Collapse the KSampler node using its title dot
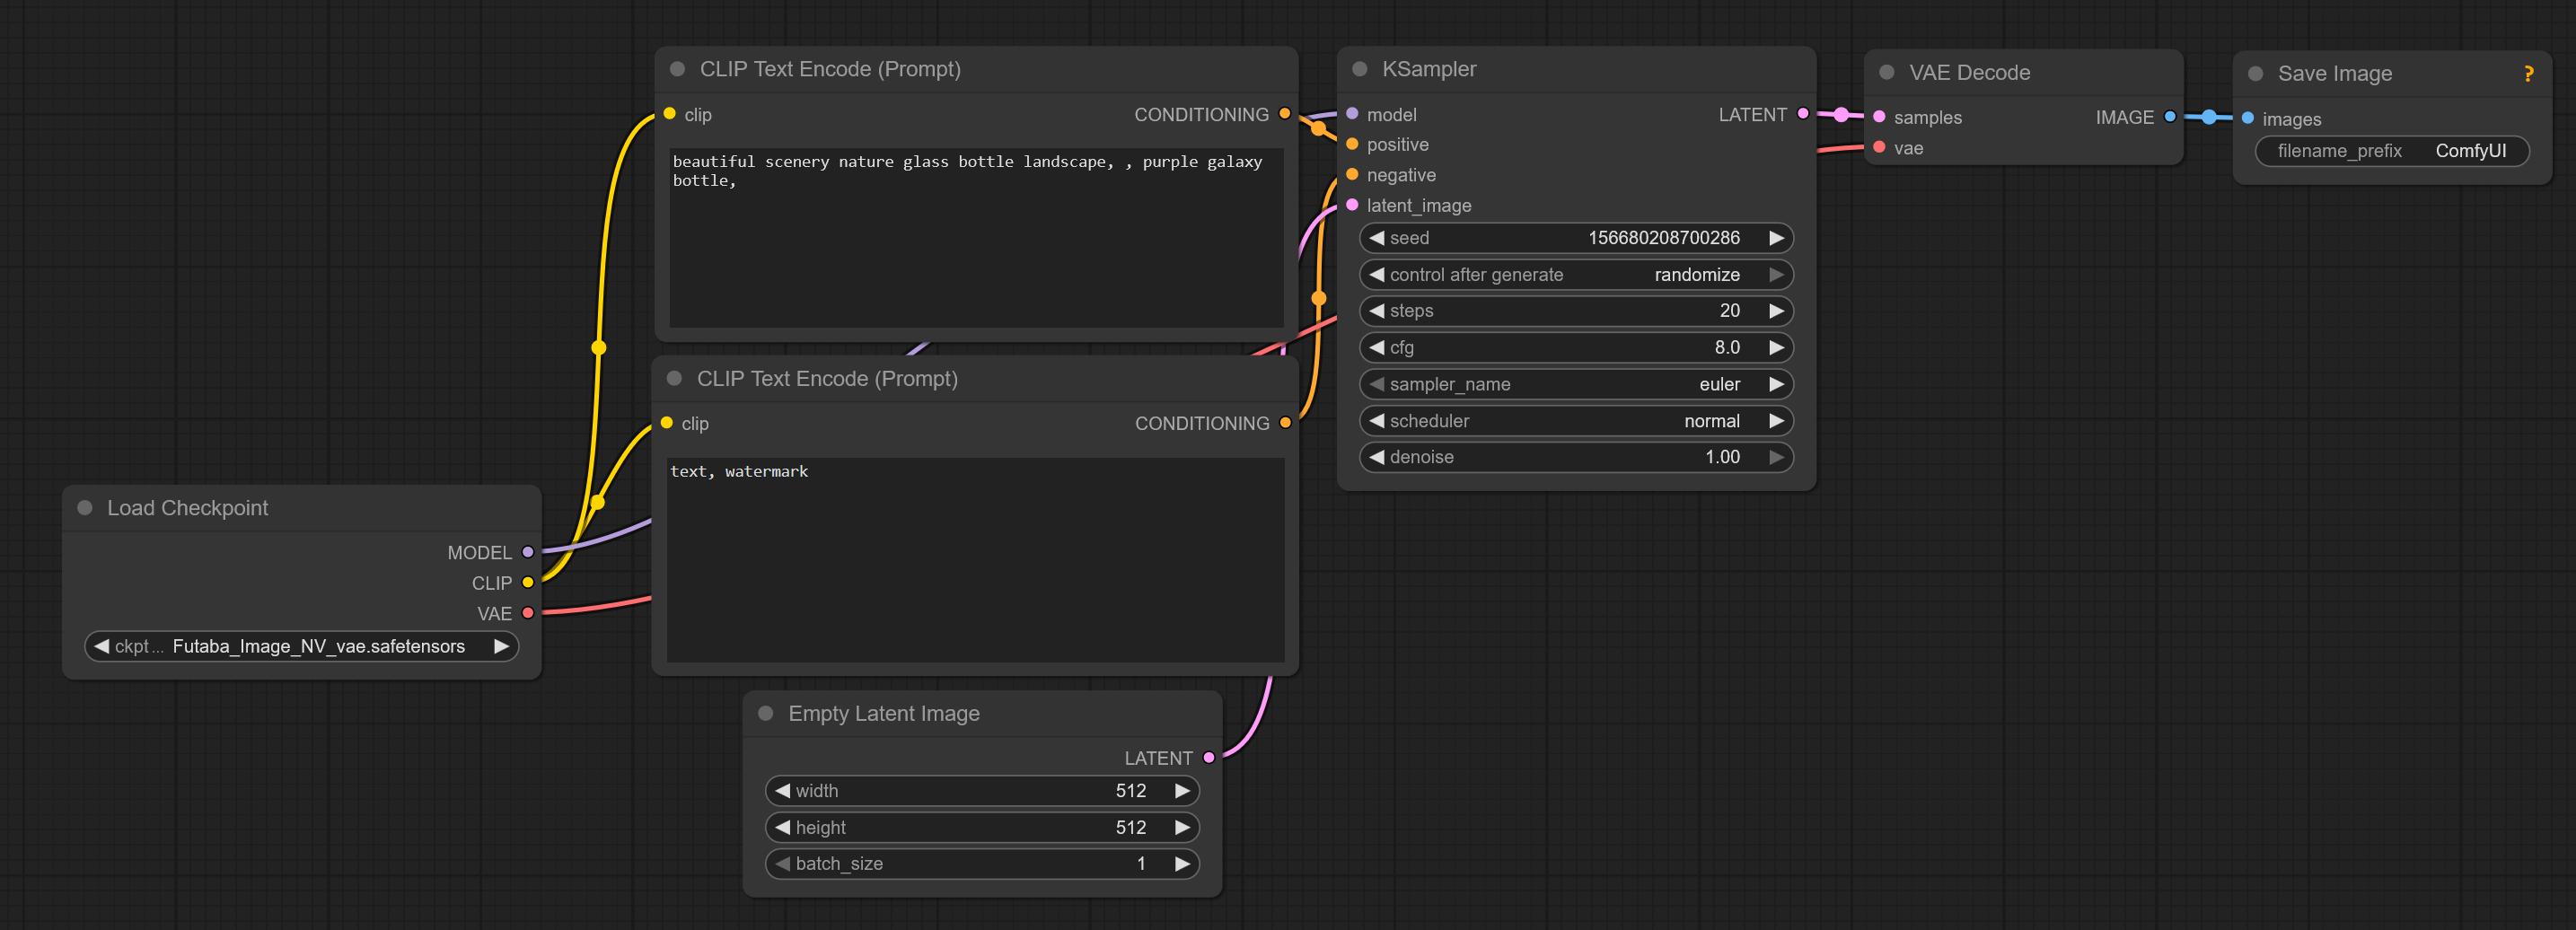The image size is (2576, 930). coord(1359,69)
